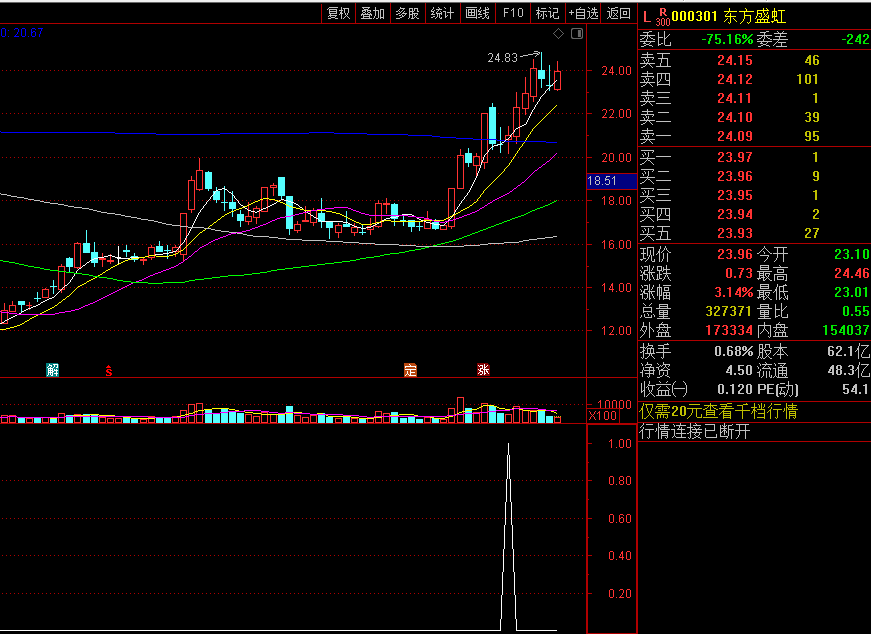The image size is (871, 634).
Task: Click the 24.83 high price annotation
Action: click(x=502, y=58)
